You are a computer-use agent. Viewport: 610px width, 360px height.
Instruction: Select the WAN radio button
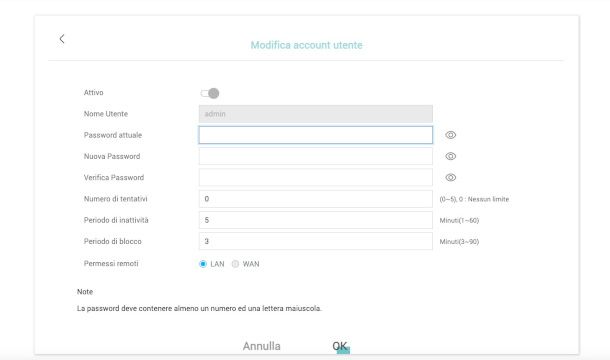tap(235, 264)
